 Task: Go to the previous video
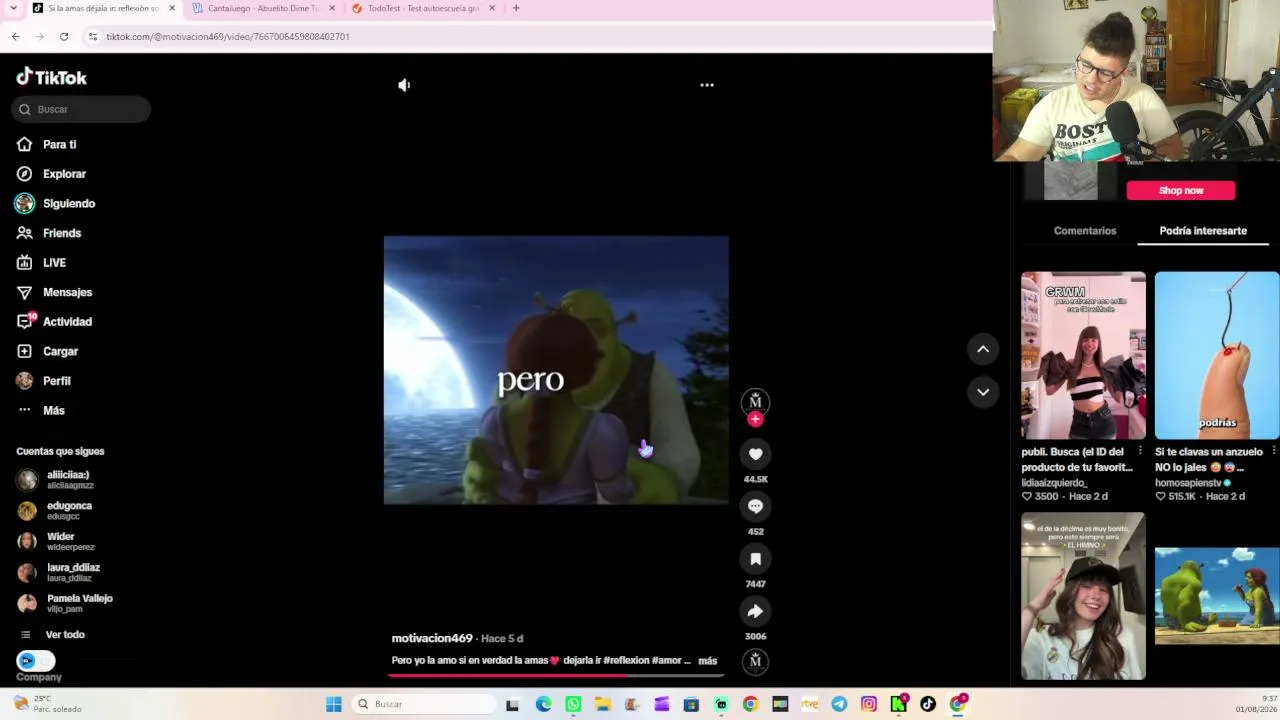(x=983, y=349)
